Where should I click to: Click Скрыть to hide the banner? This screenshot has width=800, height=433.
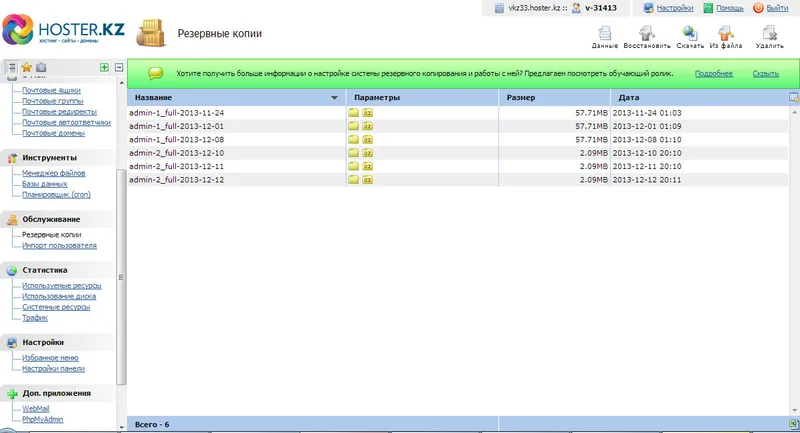coord(765,74)
